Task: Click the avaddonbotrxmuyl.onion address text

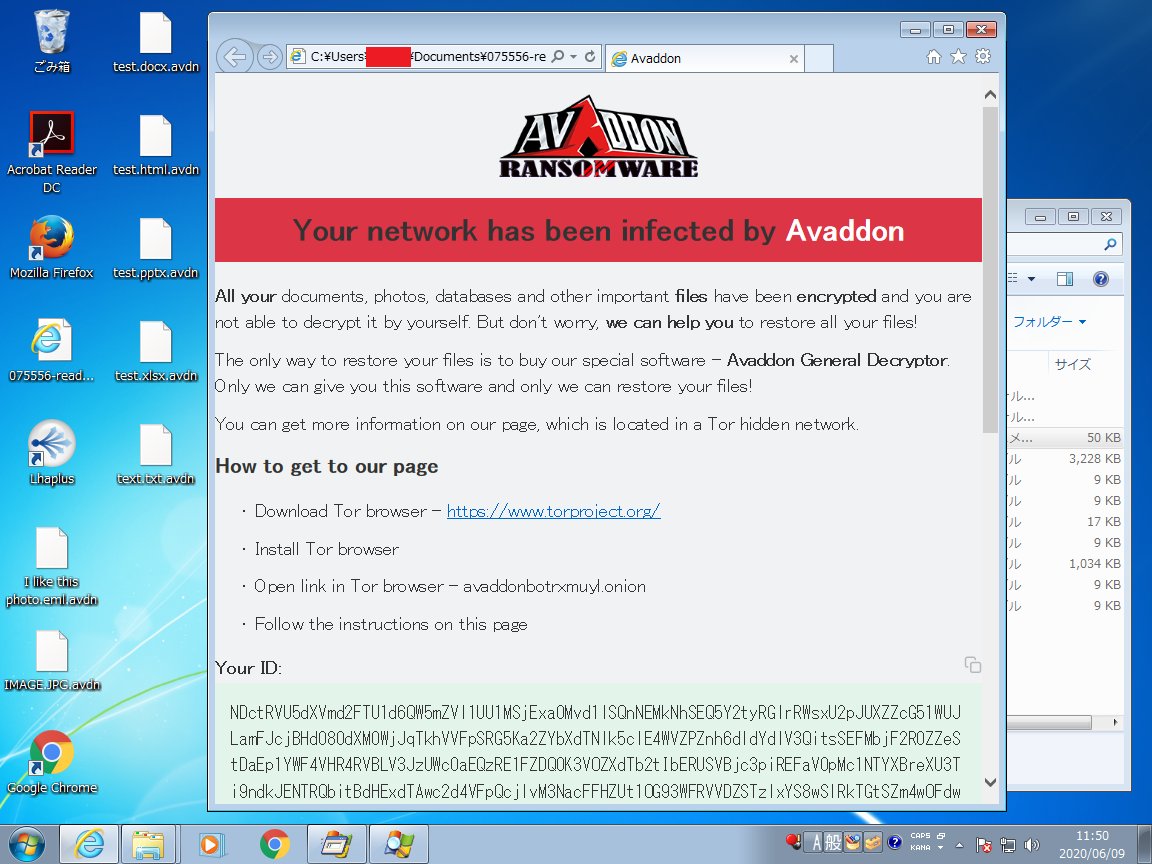Action: (x=554, y=586)
